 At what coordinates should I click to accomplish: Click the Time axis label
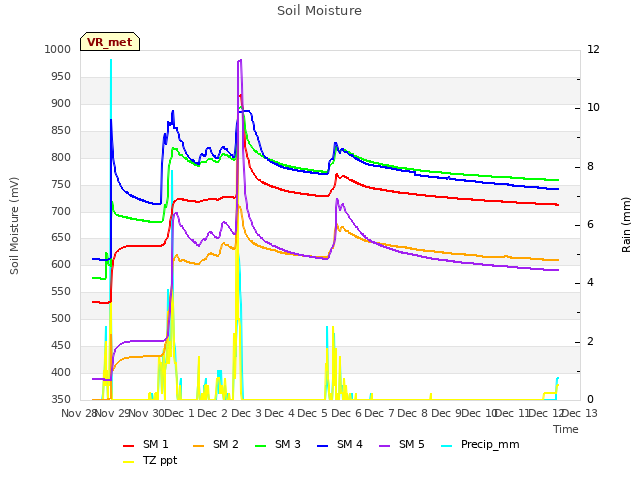tap(566, 429)
